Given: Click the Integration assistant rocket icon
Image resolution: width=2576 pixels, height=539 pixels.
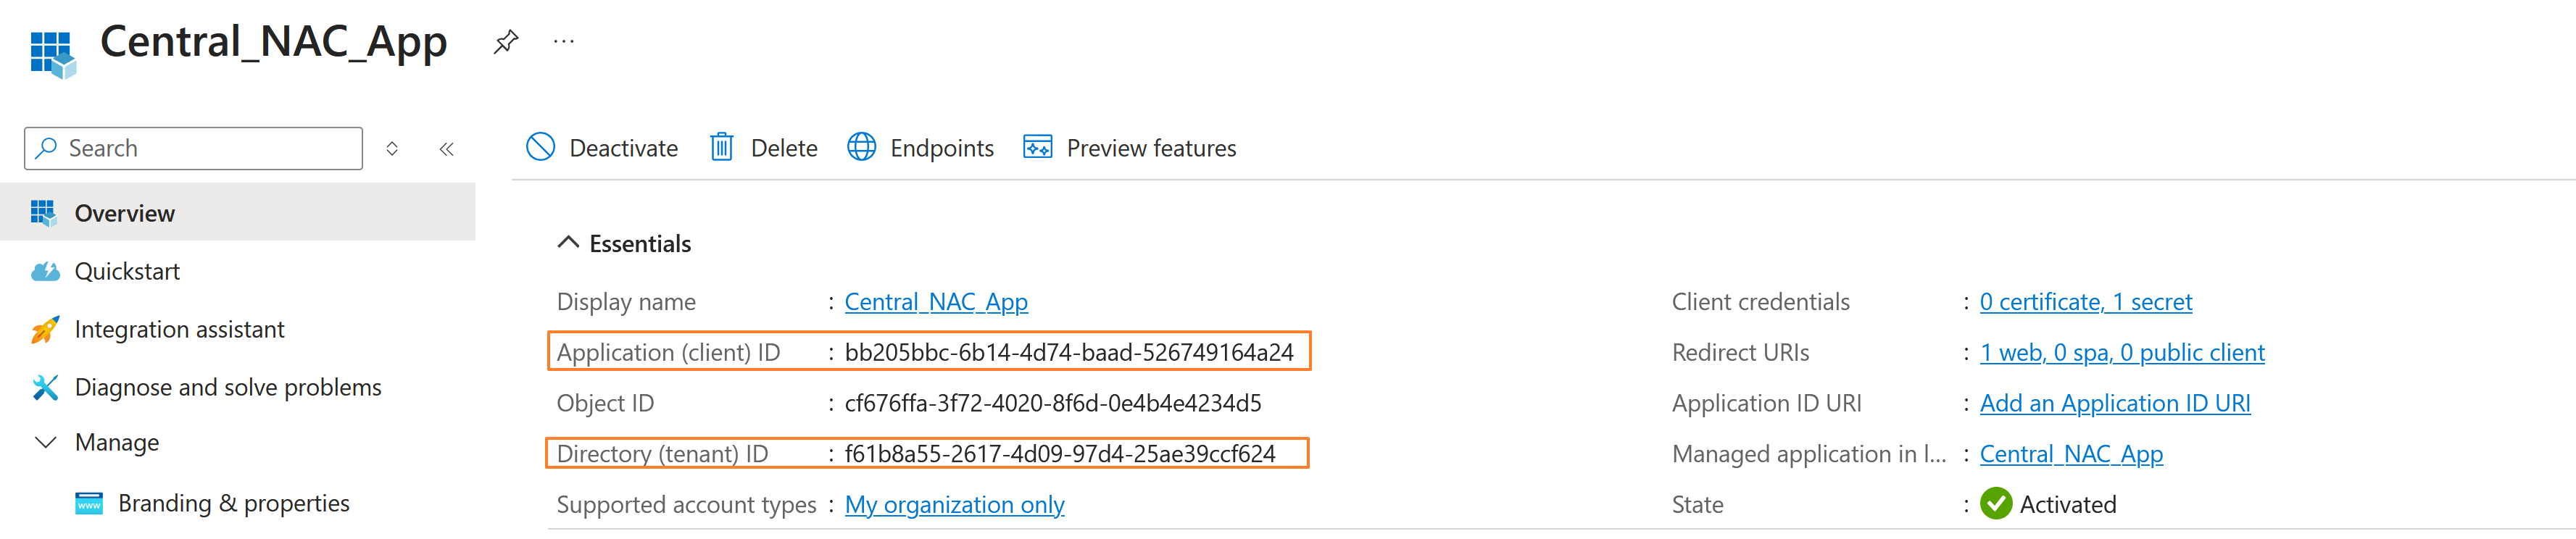Looking at the screenshot, I should pos(45,329).
